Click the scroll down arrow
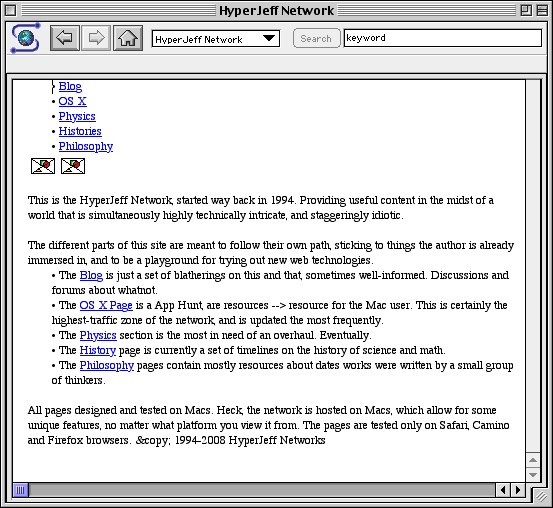This screenshot has height=508, width=553. tap(533, 474)
